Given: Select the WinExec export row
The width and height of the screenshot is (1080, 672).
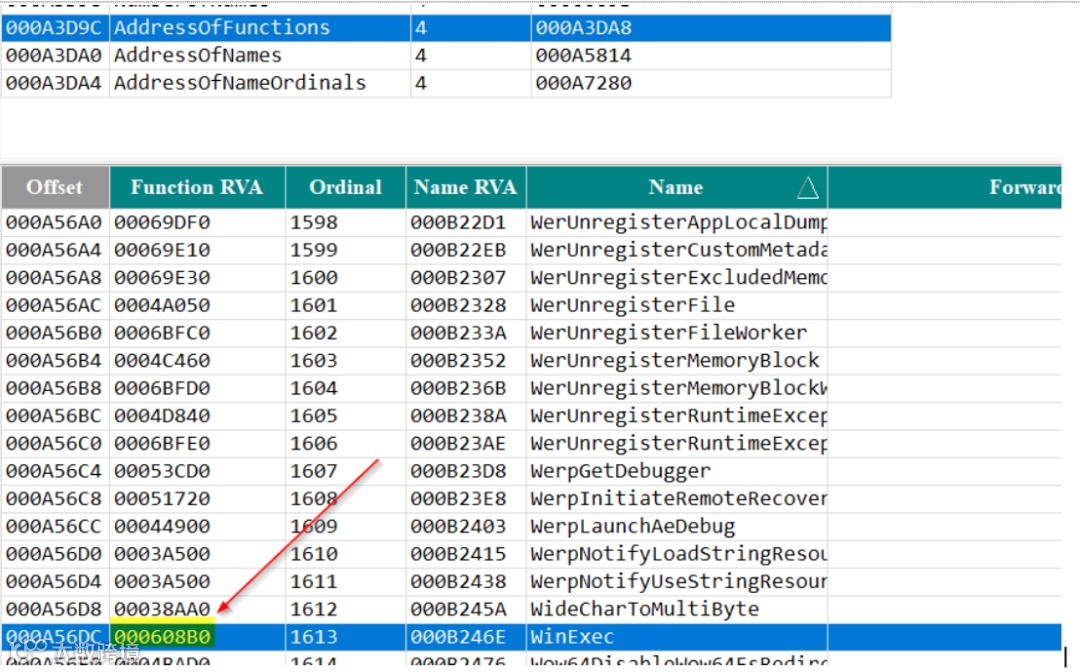Looking at the screenshot, I should (x=531, y=637).
